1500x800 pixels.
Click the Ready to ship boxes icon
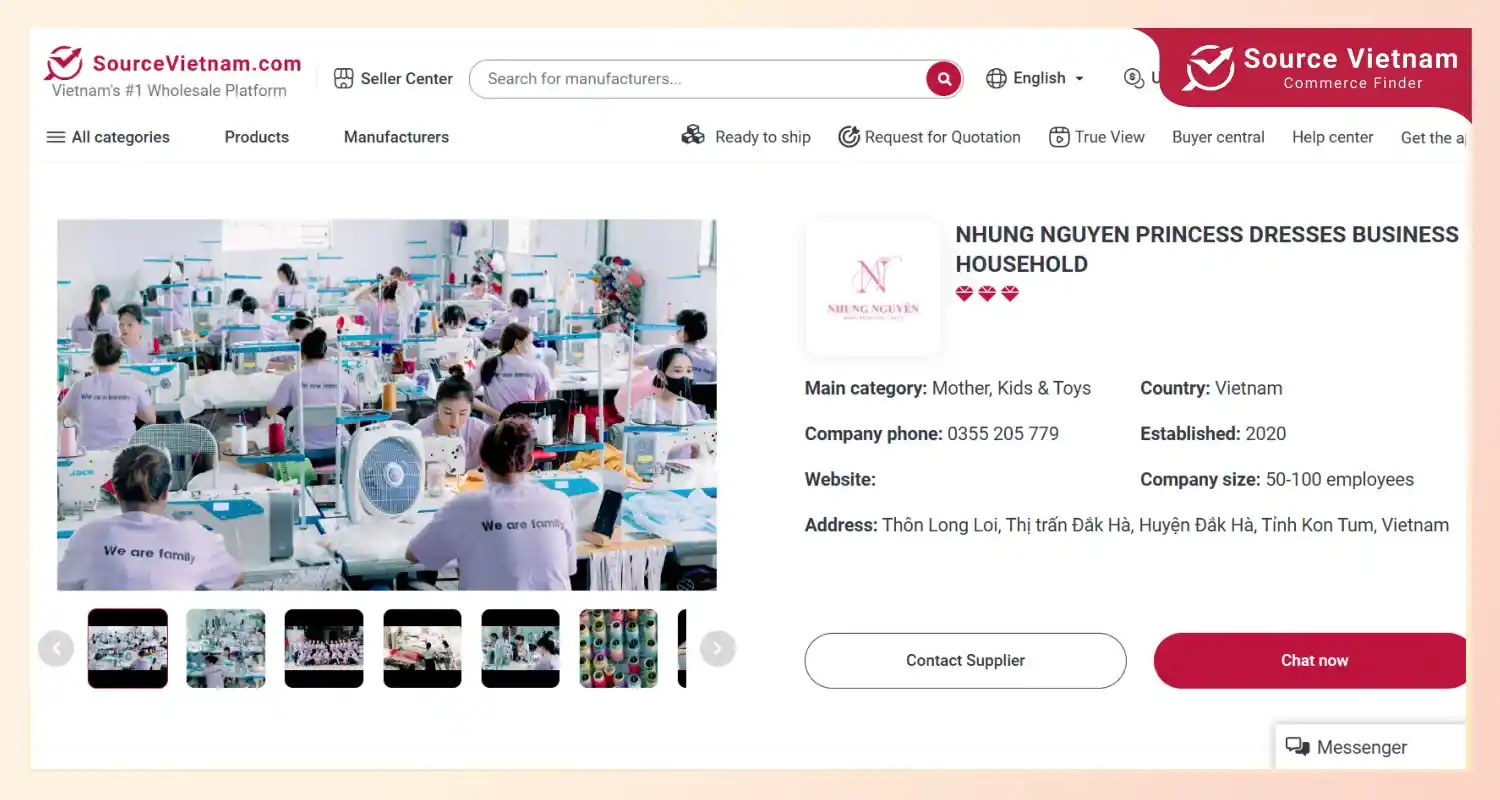(693, 135)
